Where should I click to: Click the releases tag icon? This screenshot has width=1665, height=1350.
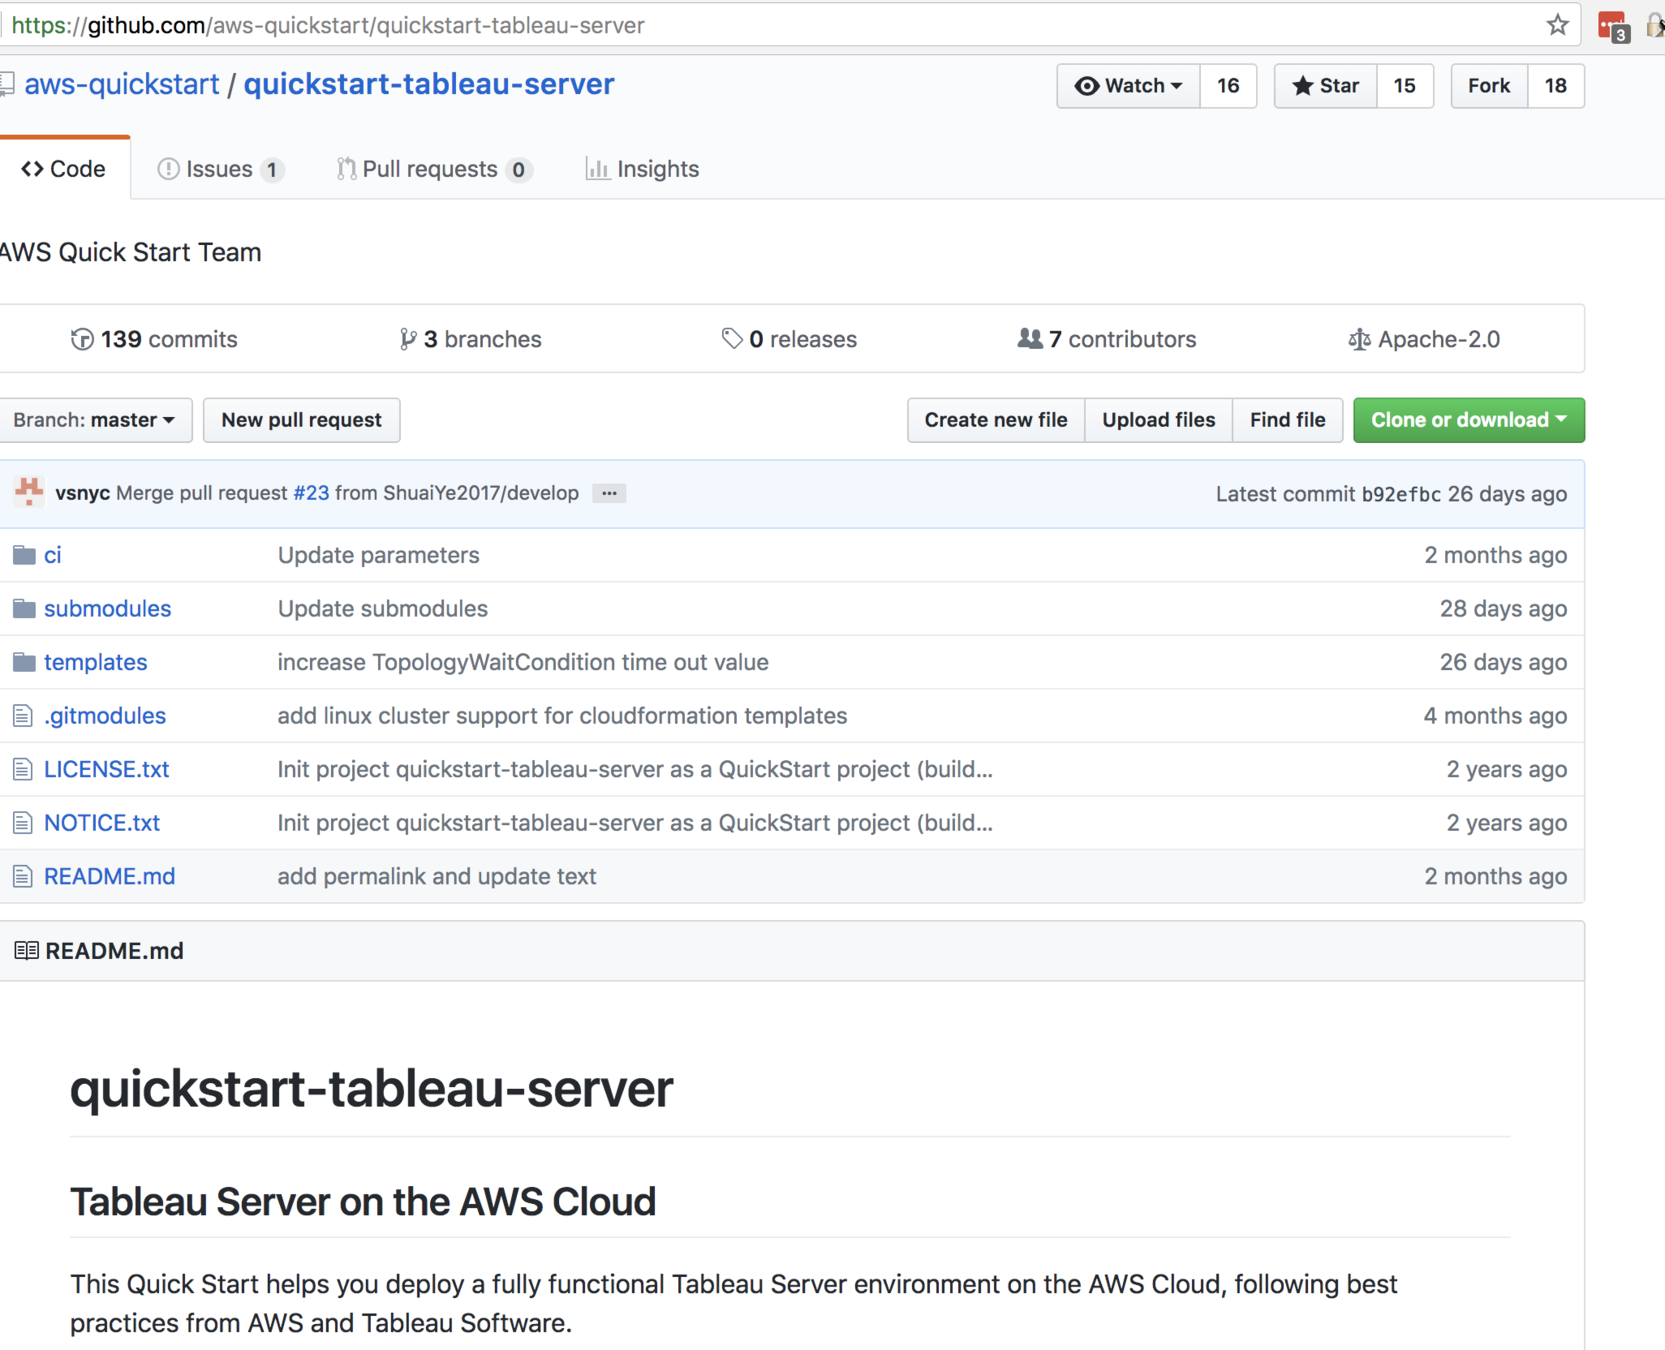pos(732,339)
